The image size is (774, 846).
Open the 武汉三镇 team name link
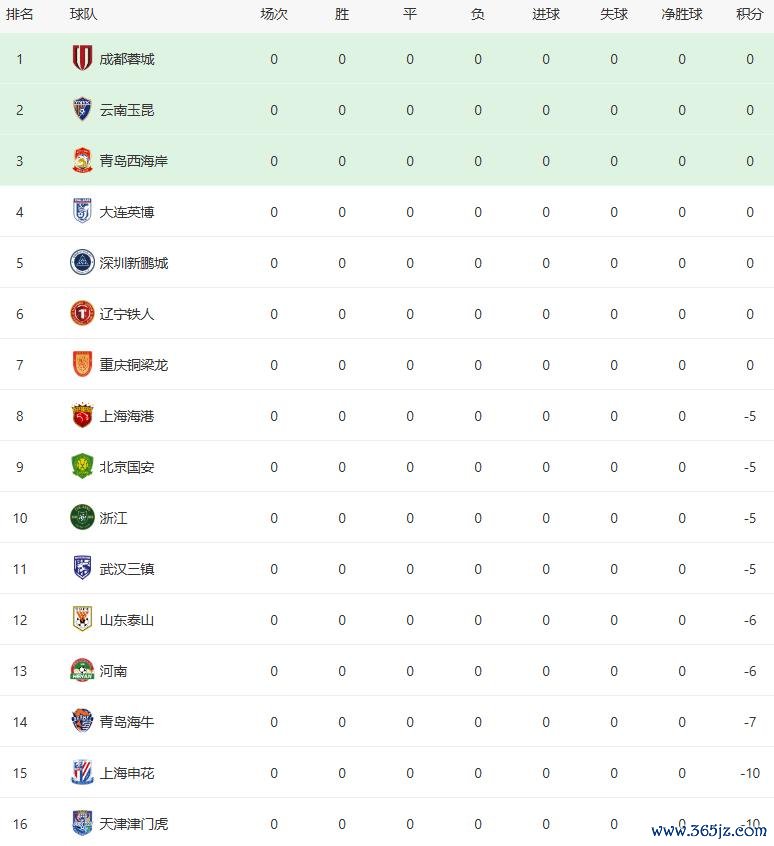tap(127, 569)
